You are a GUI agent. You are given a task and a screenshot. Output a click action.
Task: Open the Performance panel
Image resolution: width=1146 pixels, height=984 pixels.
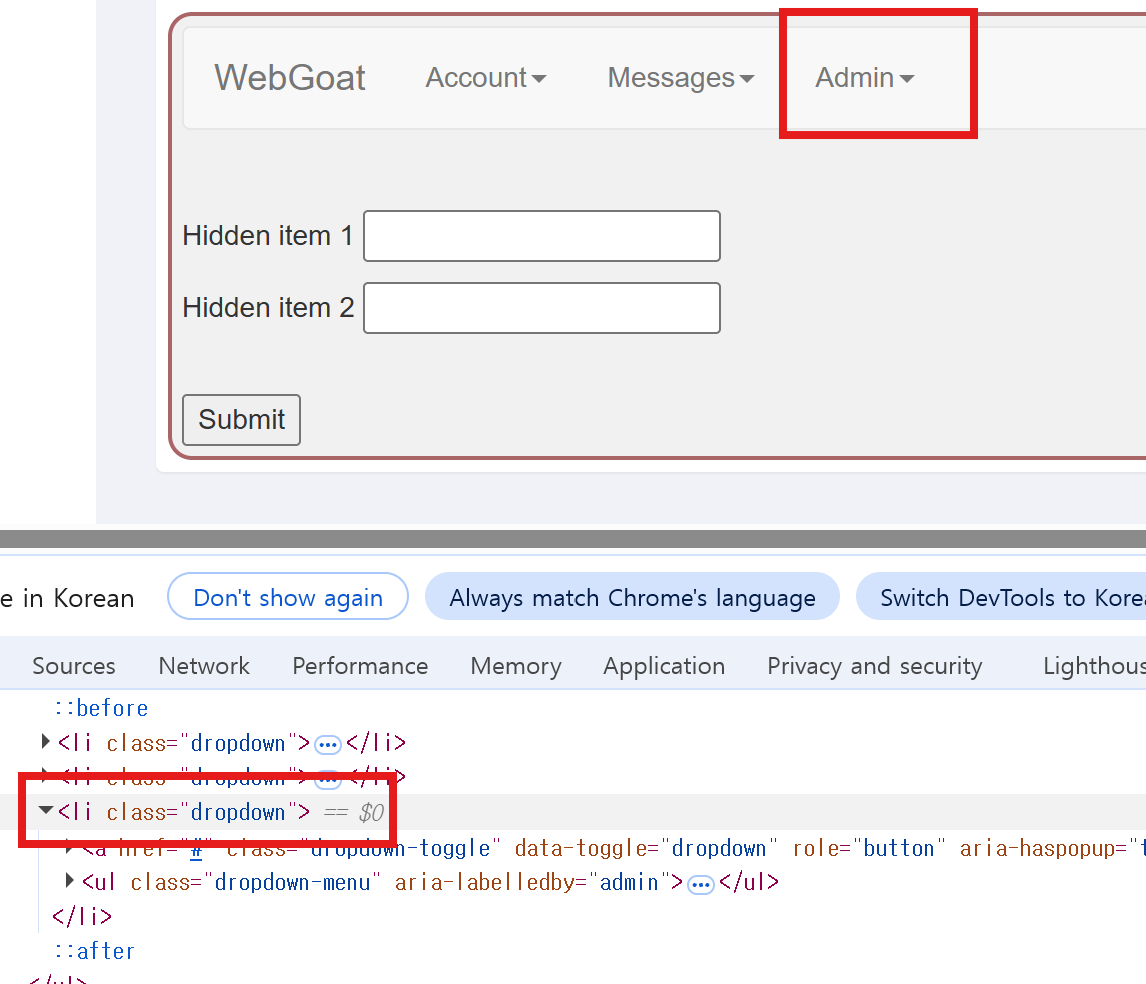coord(359,665)
